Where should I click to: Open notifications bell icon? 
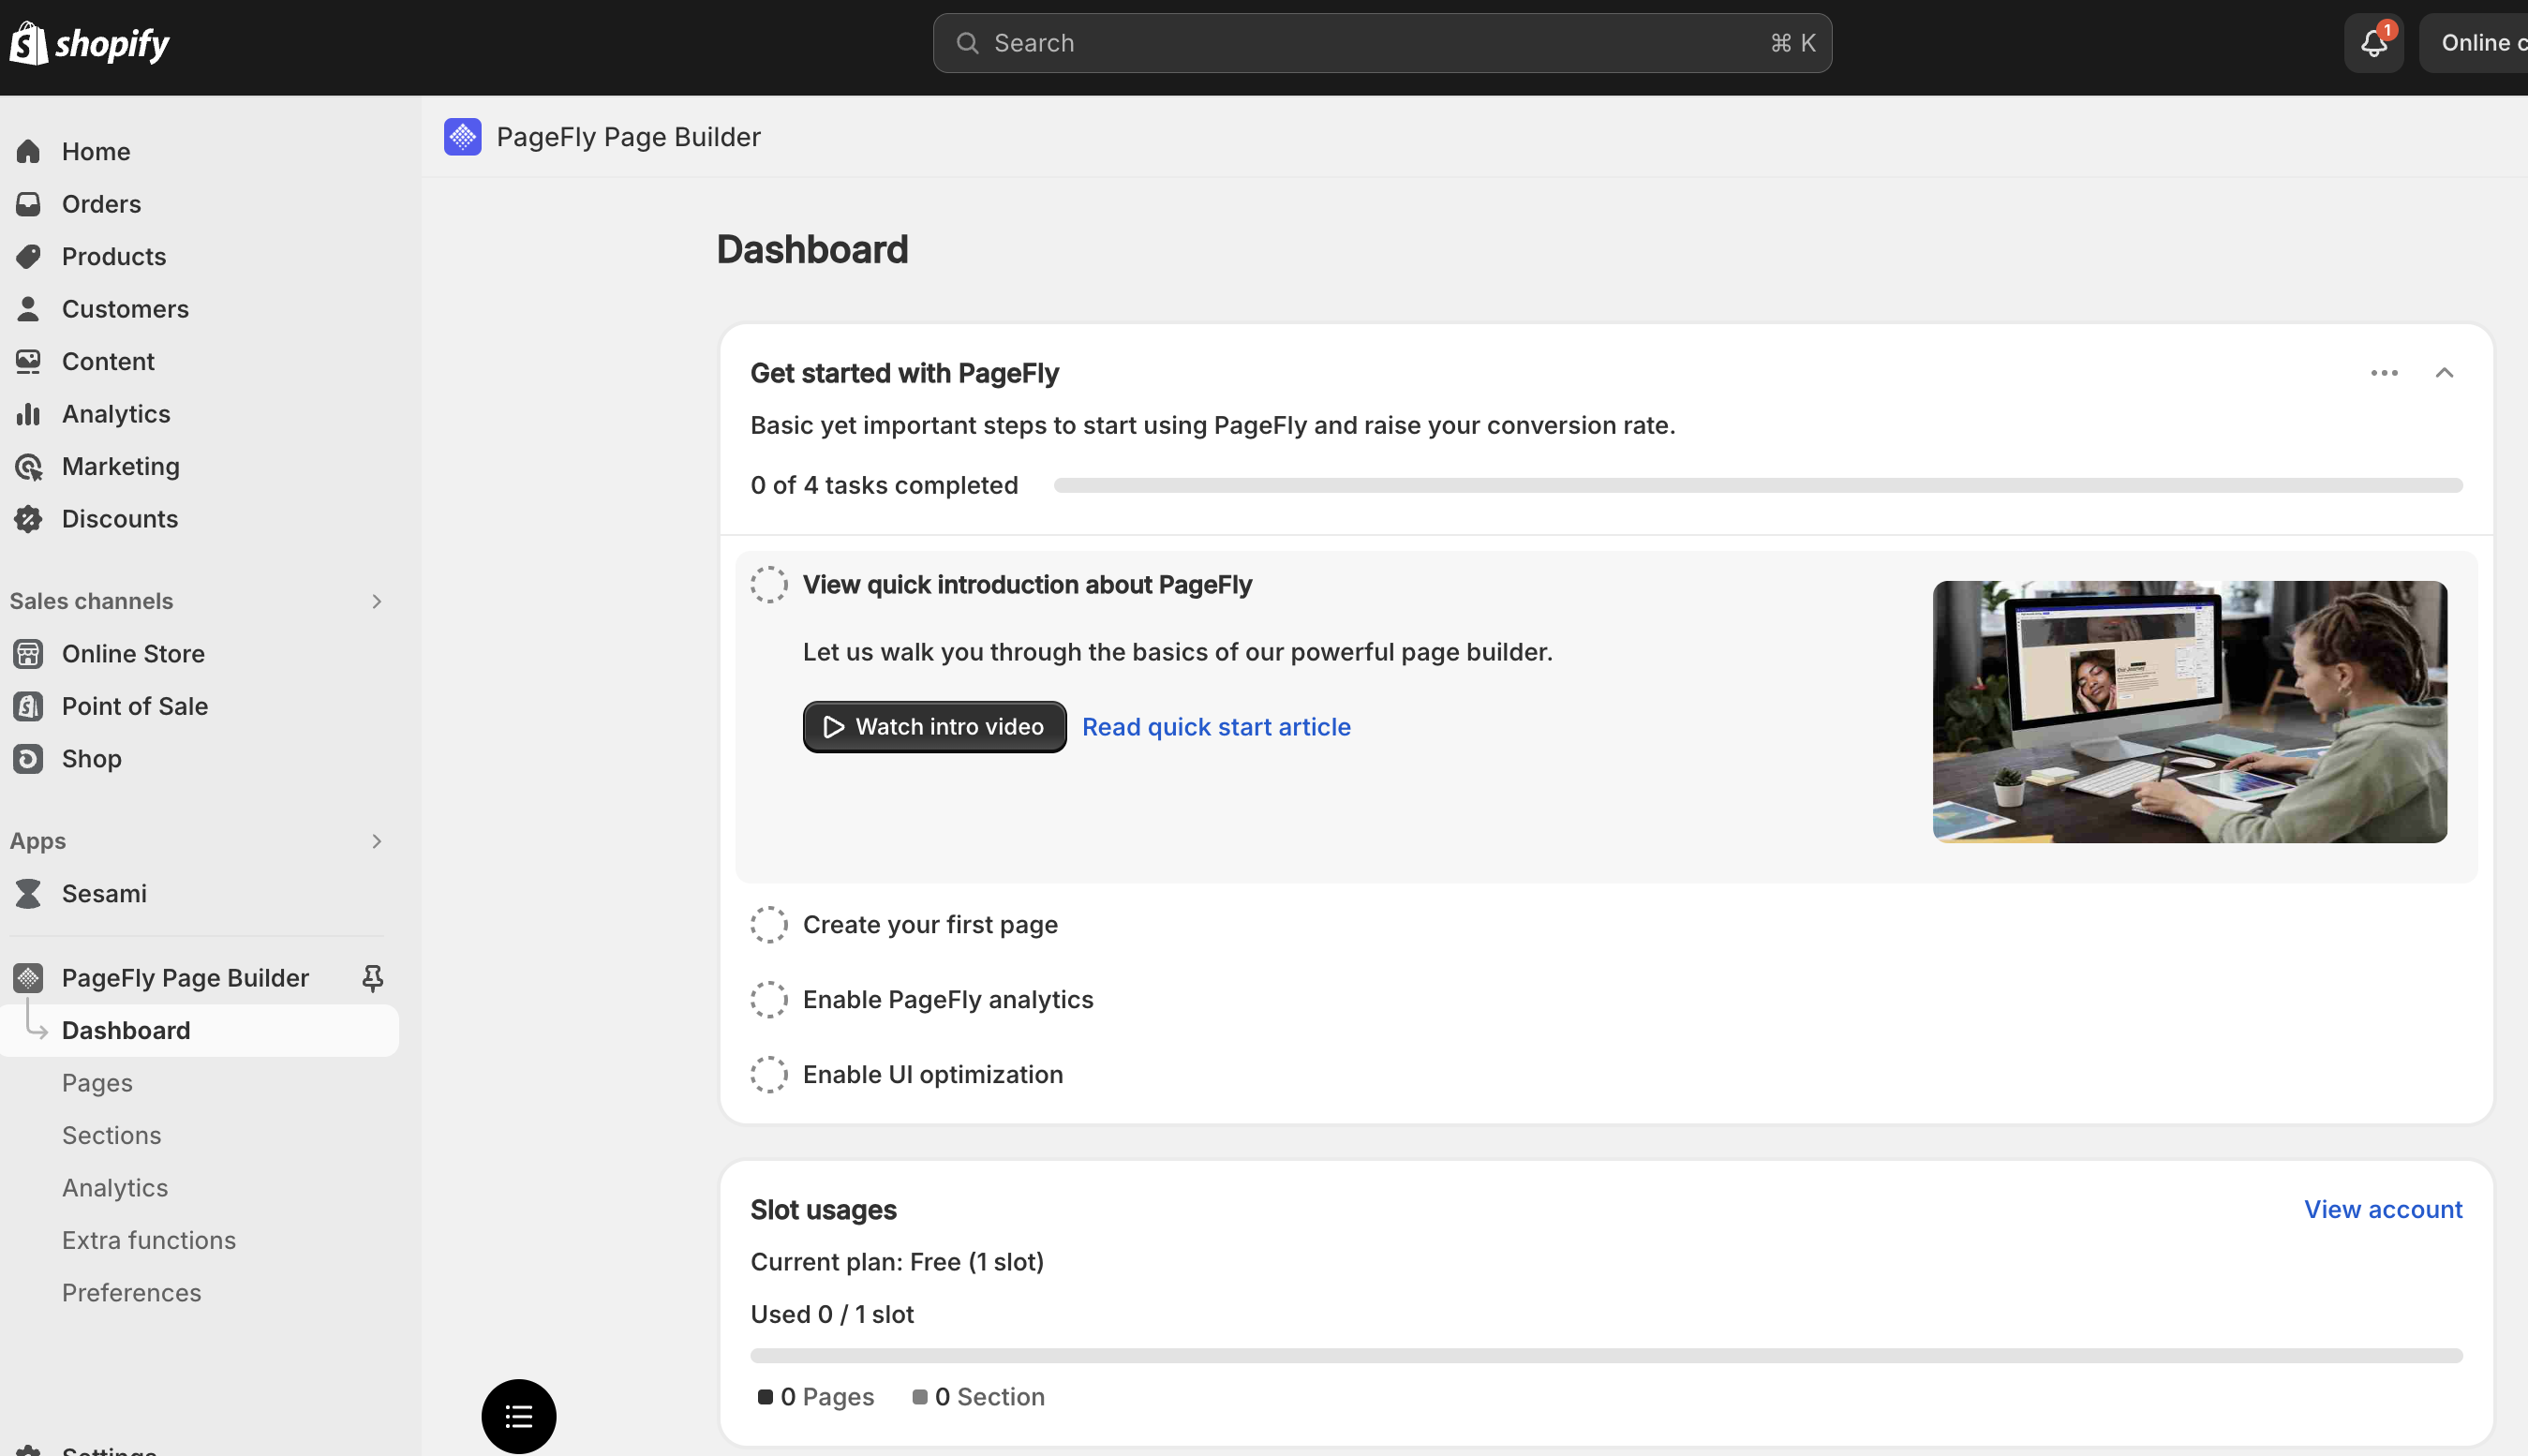click(x=2374, y=43)
